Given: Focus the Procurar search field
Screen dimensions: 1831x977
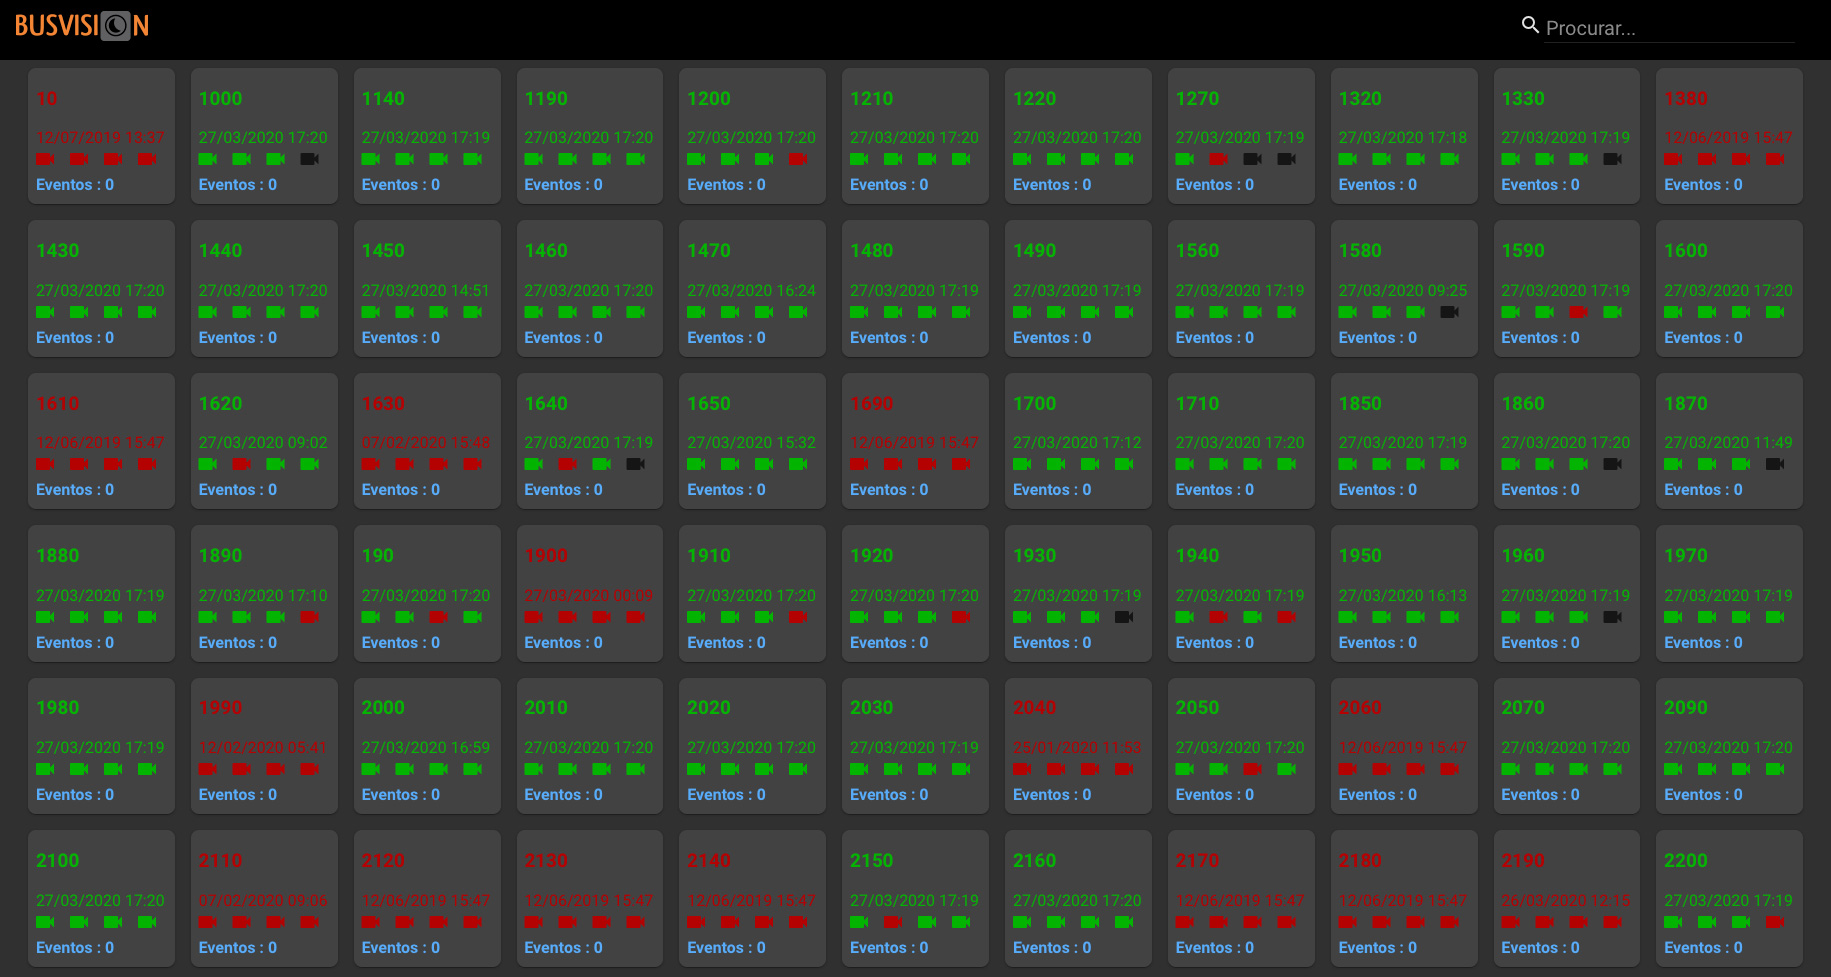Looking at the screenshot, I should click(x=1669, y=28).
